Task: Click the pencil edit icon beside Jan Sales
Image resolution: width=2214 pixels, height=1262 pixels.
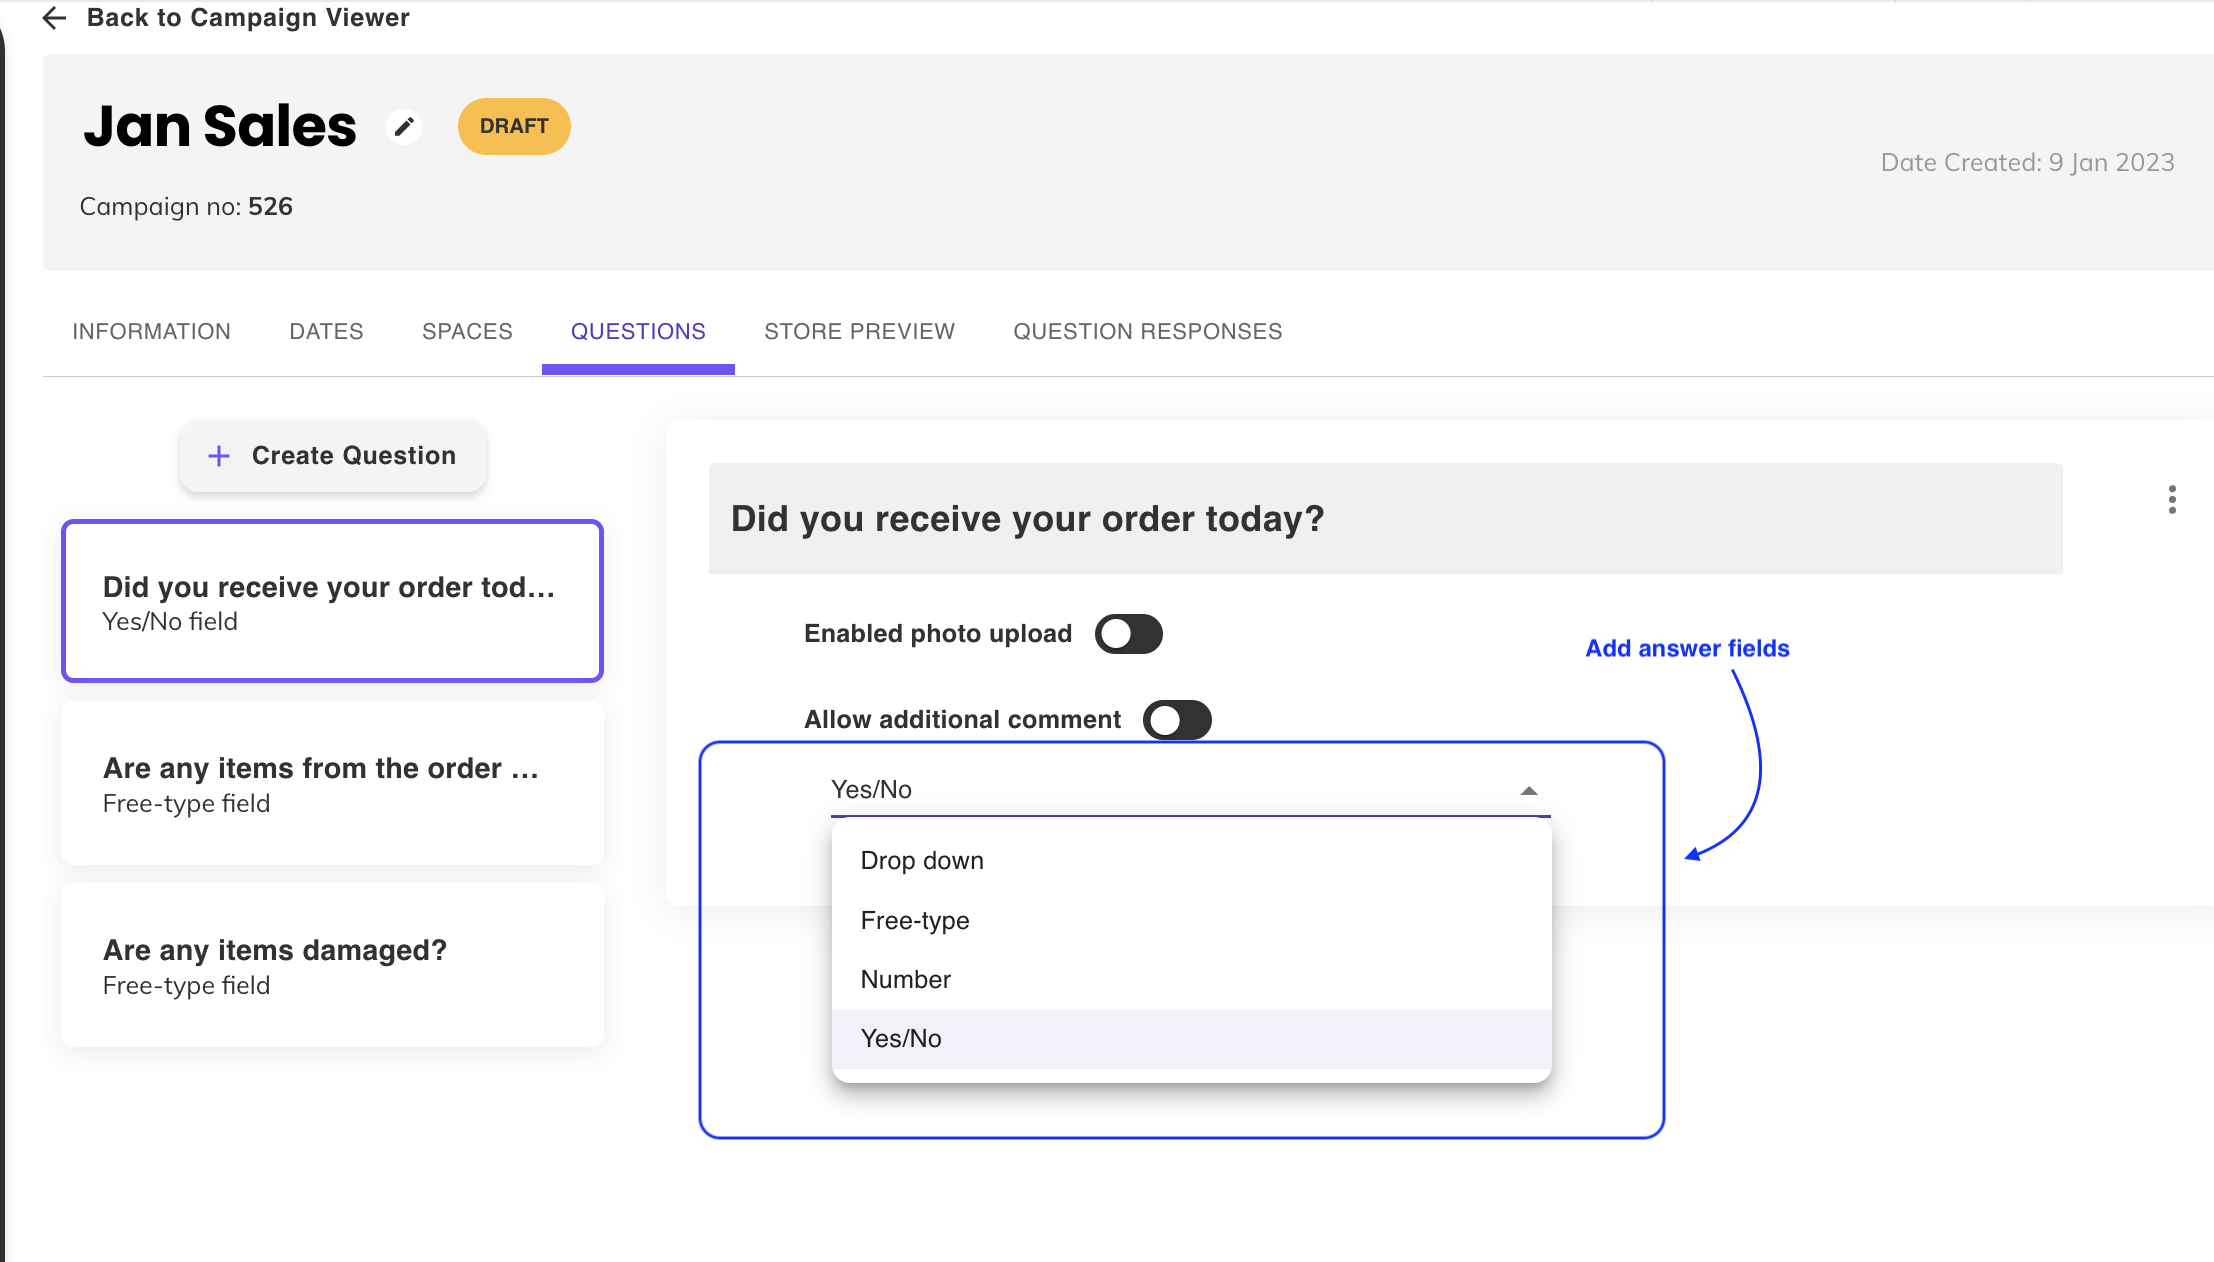Action: (x=404, y=127)
